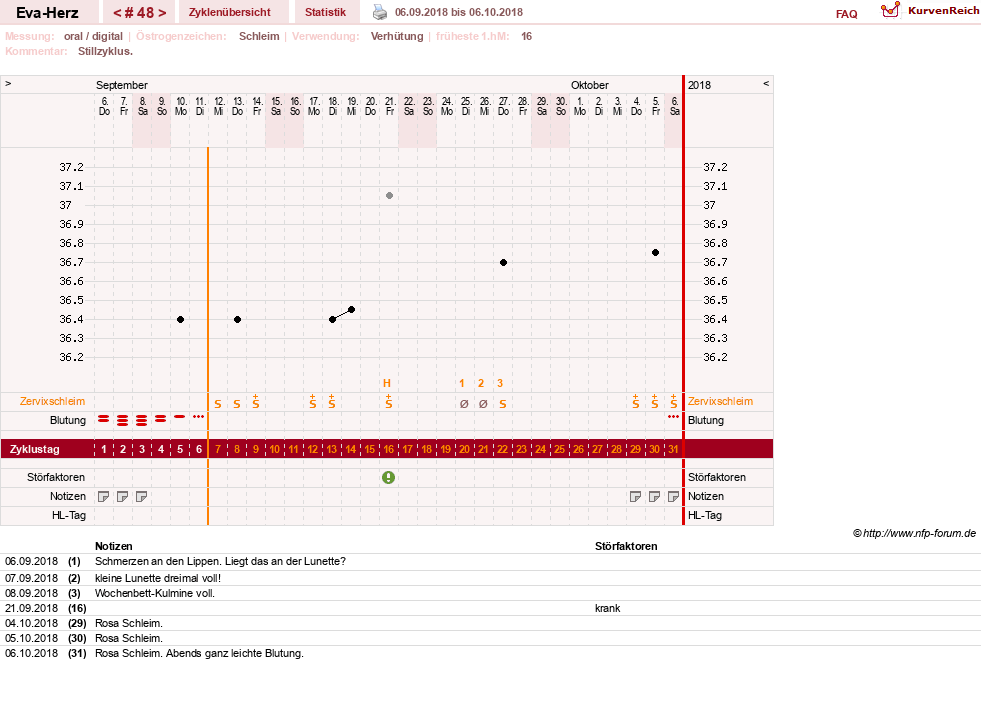Open the Zyklenübersicht tab
This screenshot has height=705, width=981.
(230, 13)
